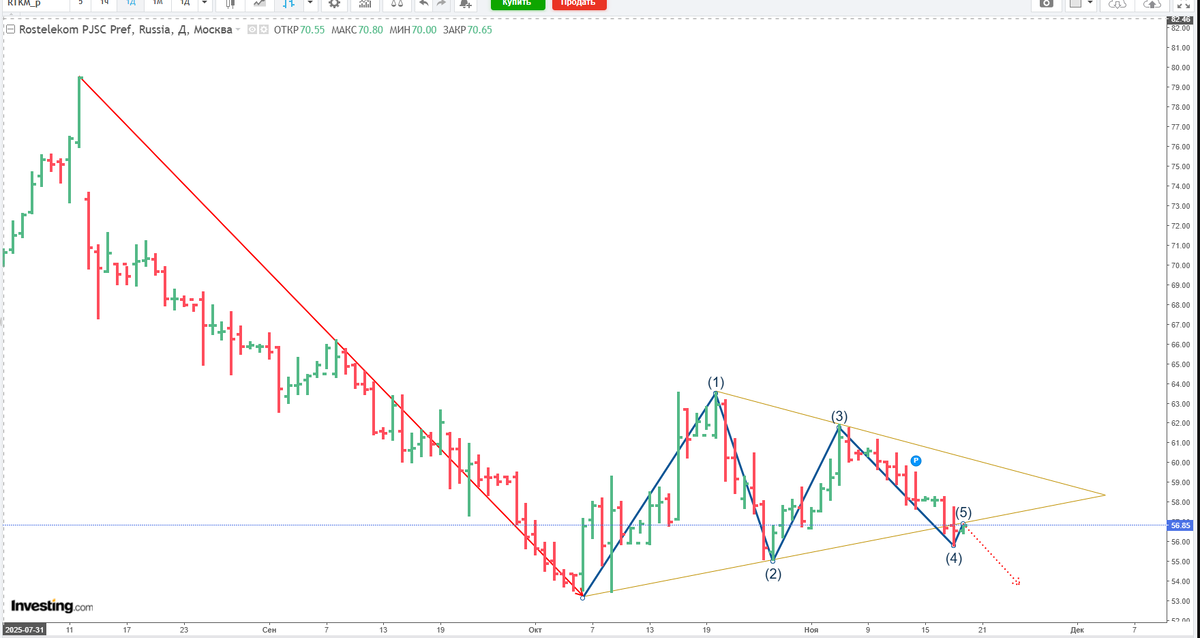
Task: Click top price scale label 82.46
Action: (x=1181, y=19)
